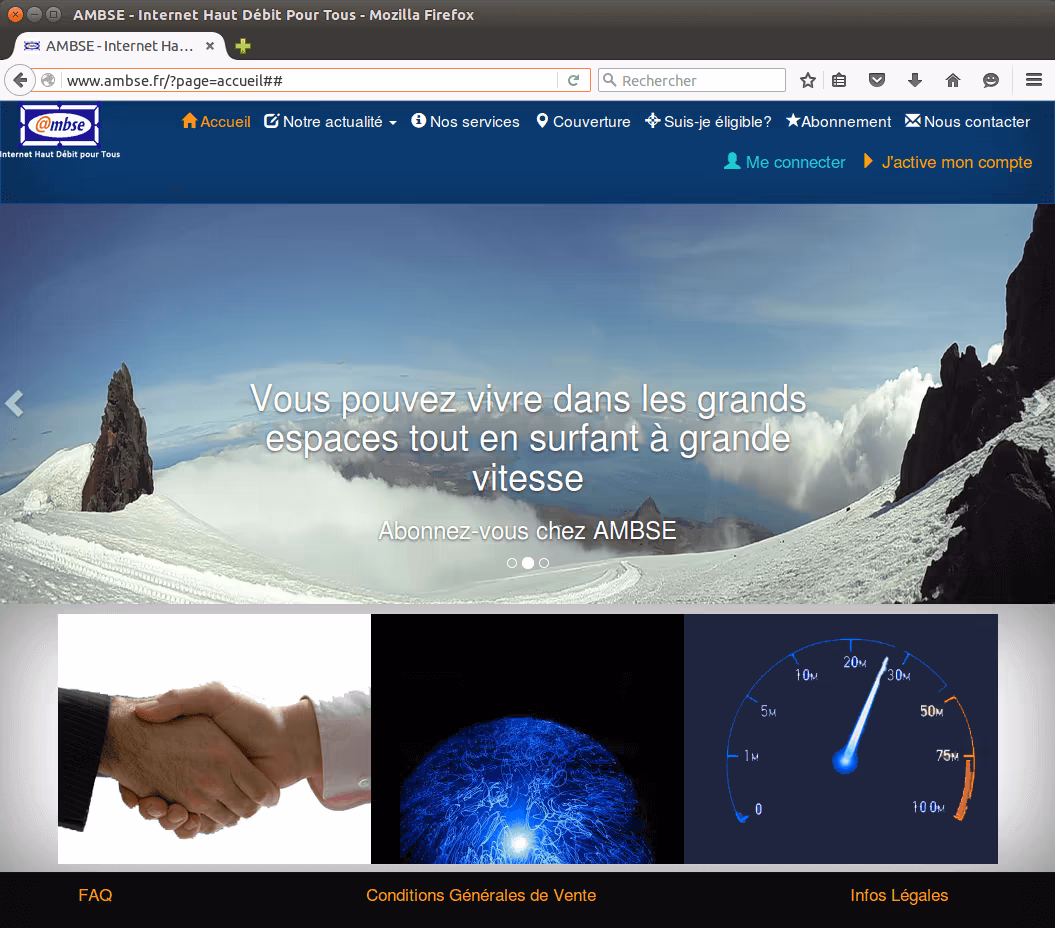The height and width of the screenshot is (928, 1055).
Task: Select the first carousel indicator dot
Action: (512, 563)
